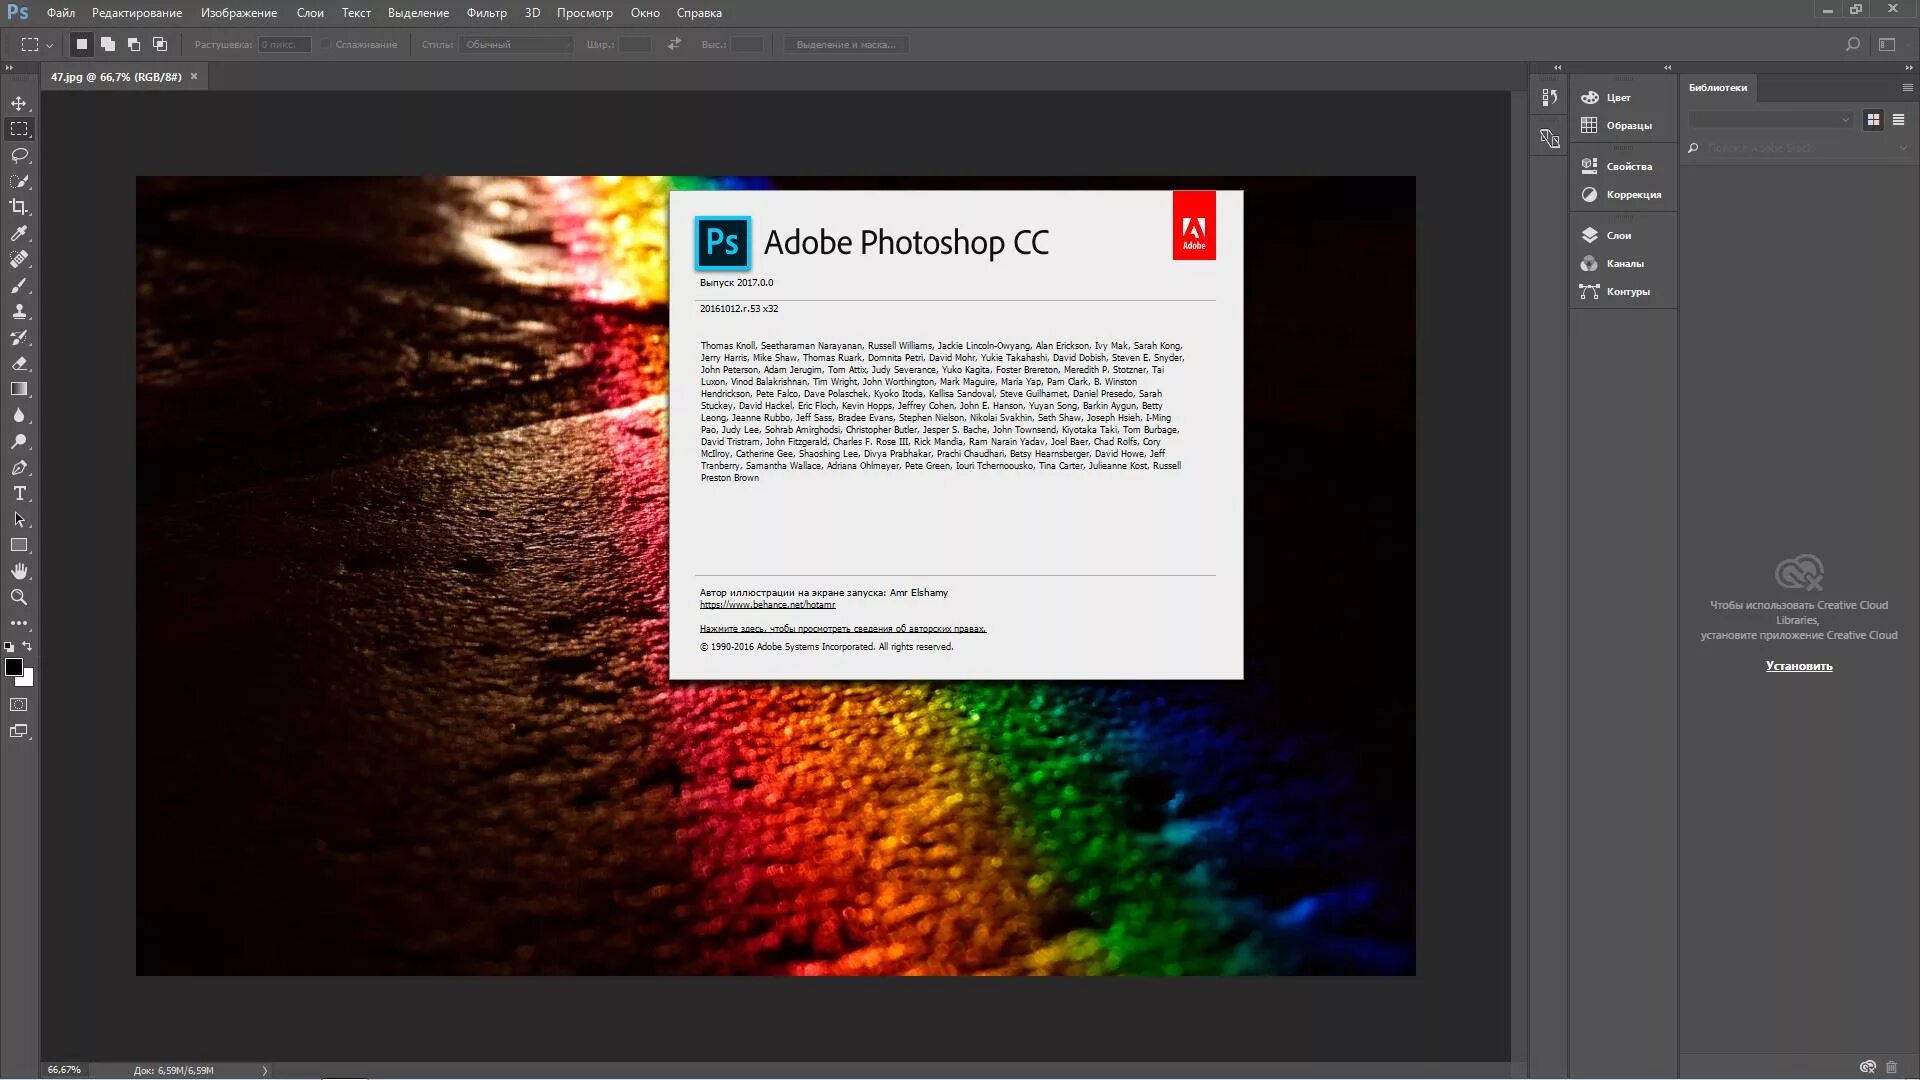The height and width of the screenshot is (1080, 1920).
Task: Open the behance.net/hotamr link
Action: click(767, 605)
